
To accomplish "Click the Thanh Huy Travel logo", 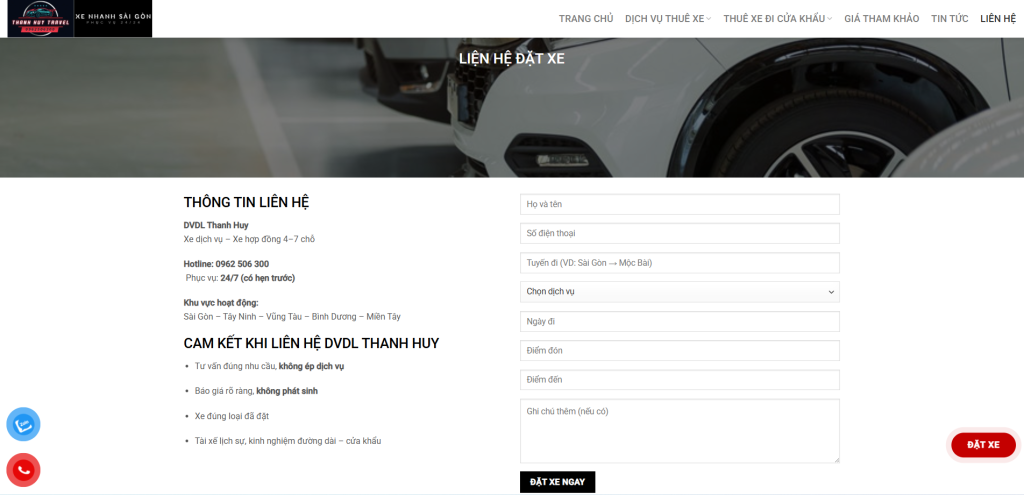I will (x=40, y=19).
